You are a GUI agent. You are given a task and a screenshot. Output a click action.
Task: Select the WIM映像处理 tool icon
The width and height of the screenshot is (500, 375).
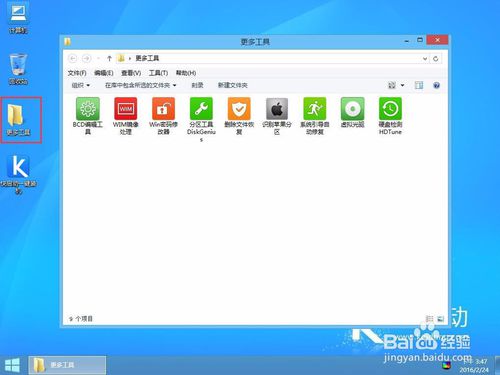125,109
